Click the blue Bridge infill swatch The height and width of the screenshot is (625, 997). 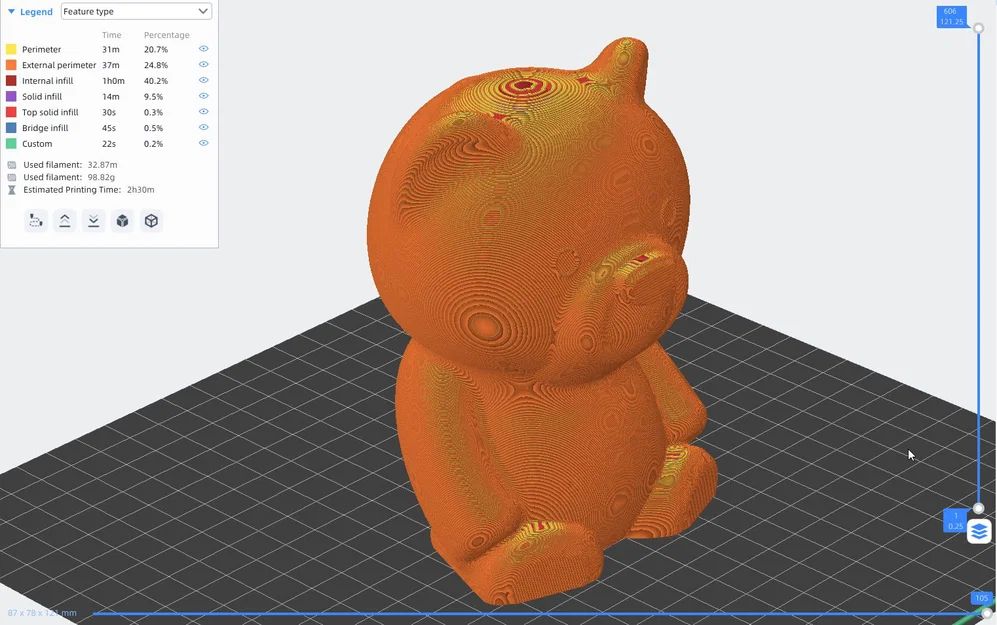11,128
